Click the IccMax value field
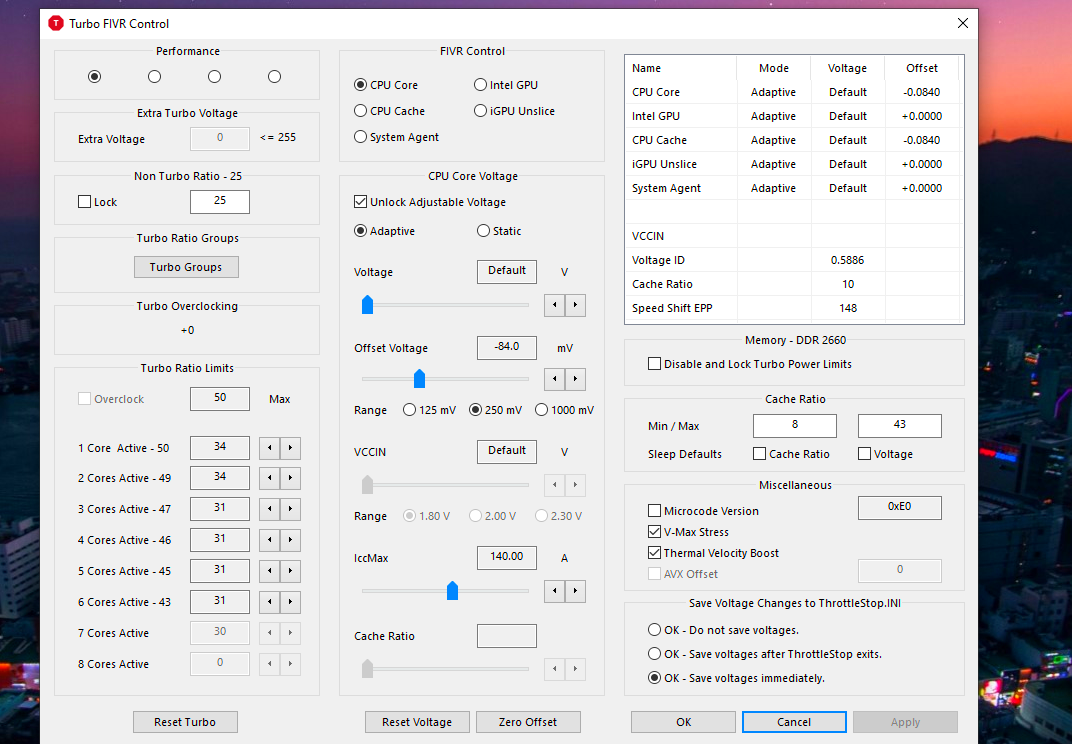The width and height of the screenshot is (1072, 744). tap(507, 557)
